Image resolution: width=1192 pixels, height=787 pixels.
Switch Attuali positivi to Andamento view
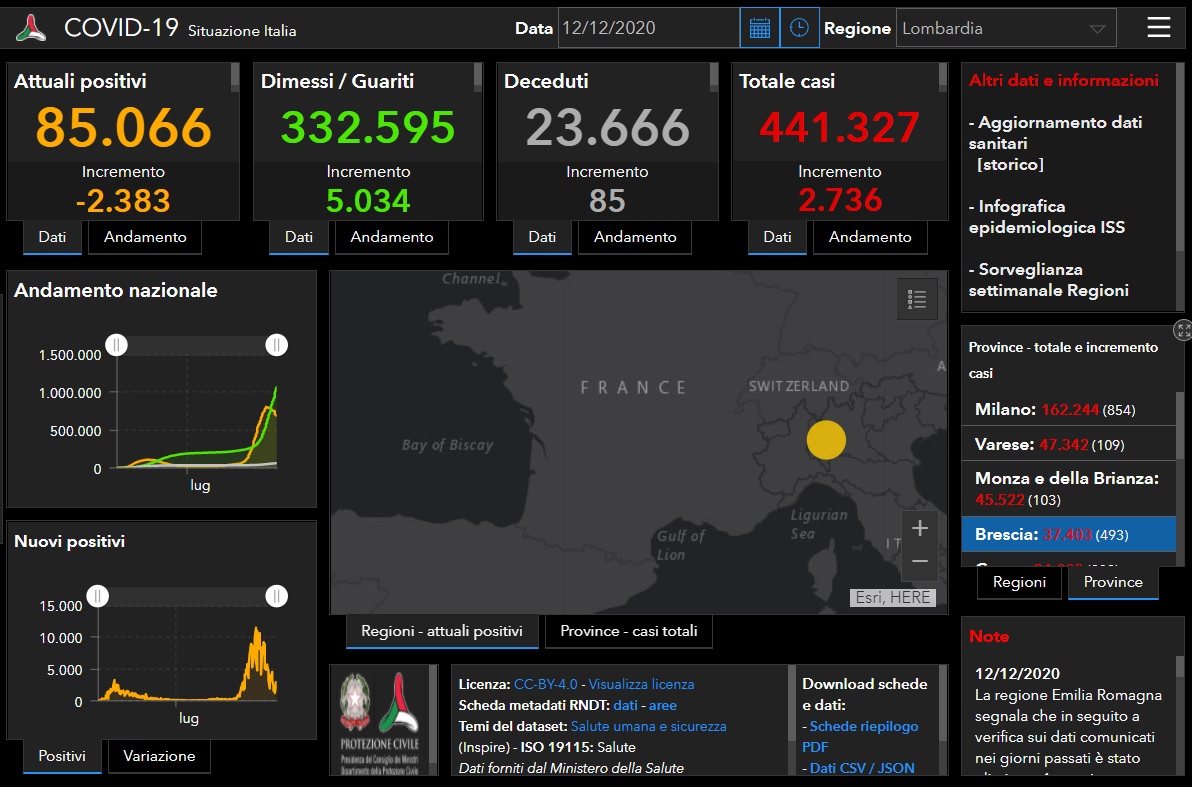[145, 237]
